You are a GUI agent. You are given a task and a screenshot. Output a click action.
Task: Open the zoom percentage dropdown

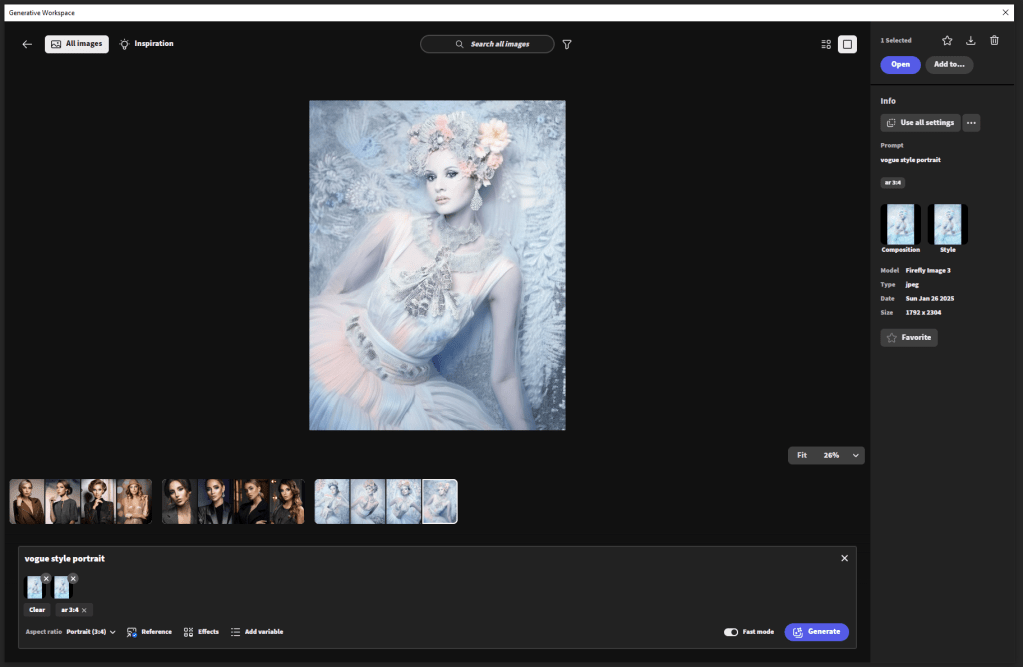pos(855,455)
